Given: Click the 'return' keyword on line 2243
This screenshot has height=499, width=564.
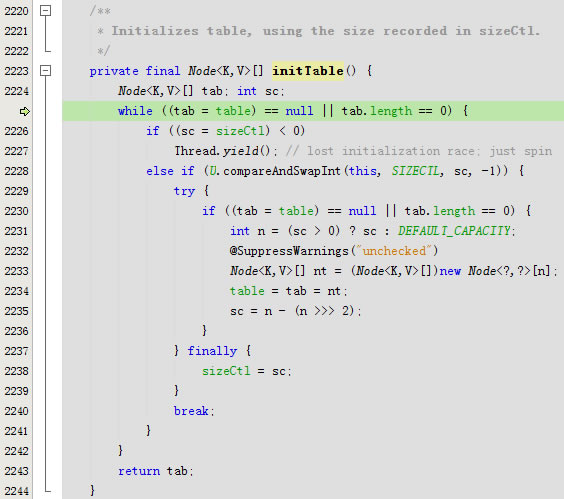Looking at the screenshot, I should click(139, 471).
